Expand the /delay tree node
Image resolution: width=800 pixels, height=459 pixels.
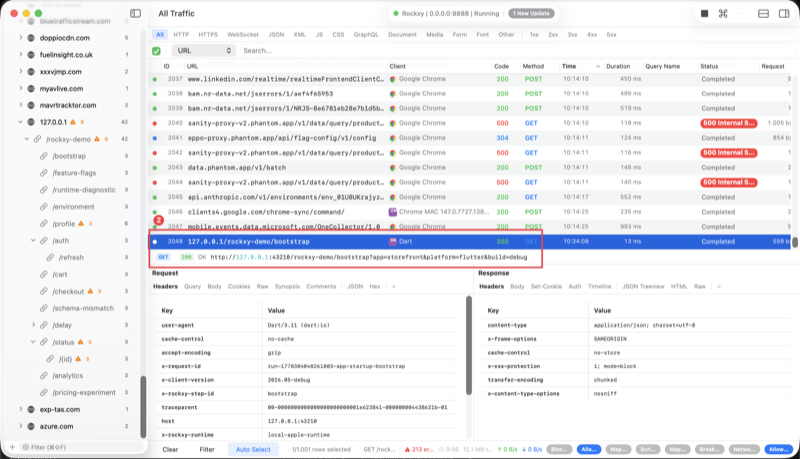(33, 325)
